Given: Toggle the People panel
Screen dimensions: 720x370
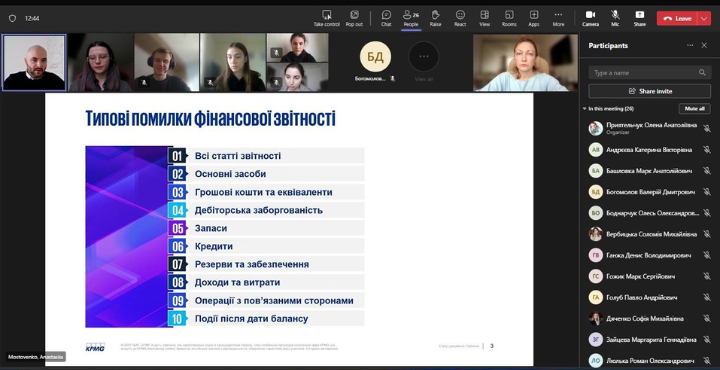Looking at the screenshot, I should [411, 18].
